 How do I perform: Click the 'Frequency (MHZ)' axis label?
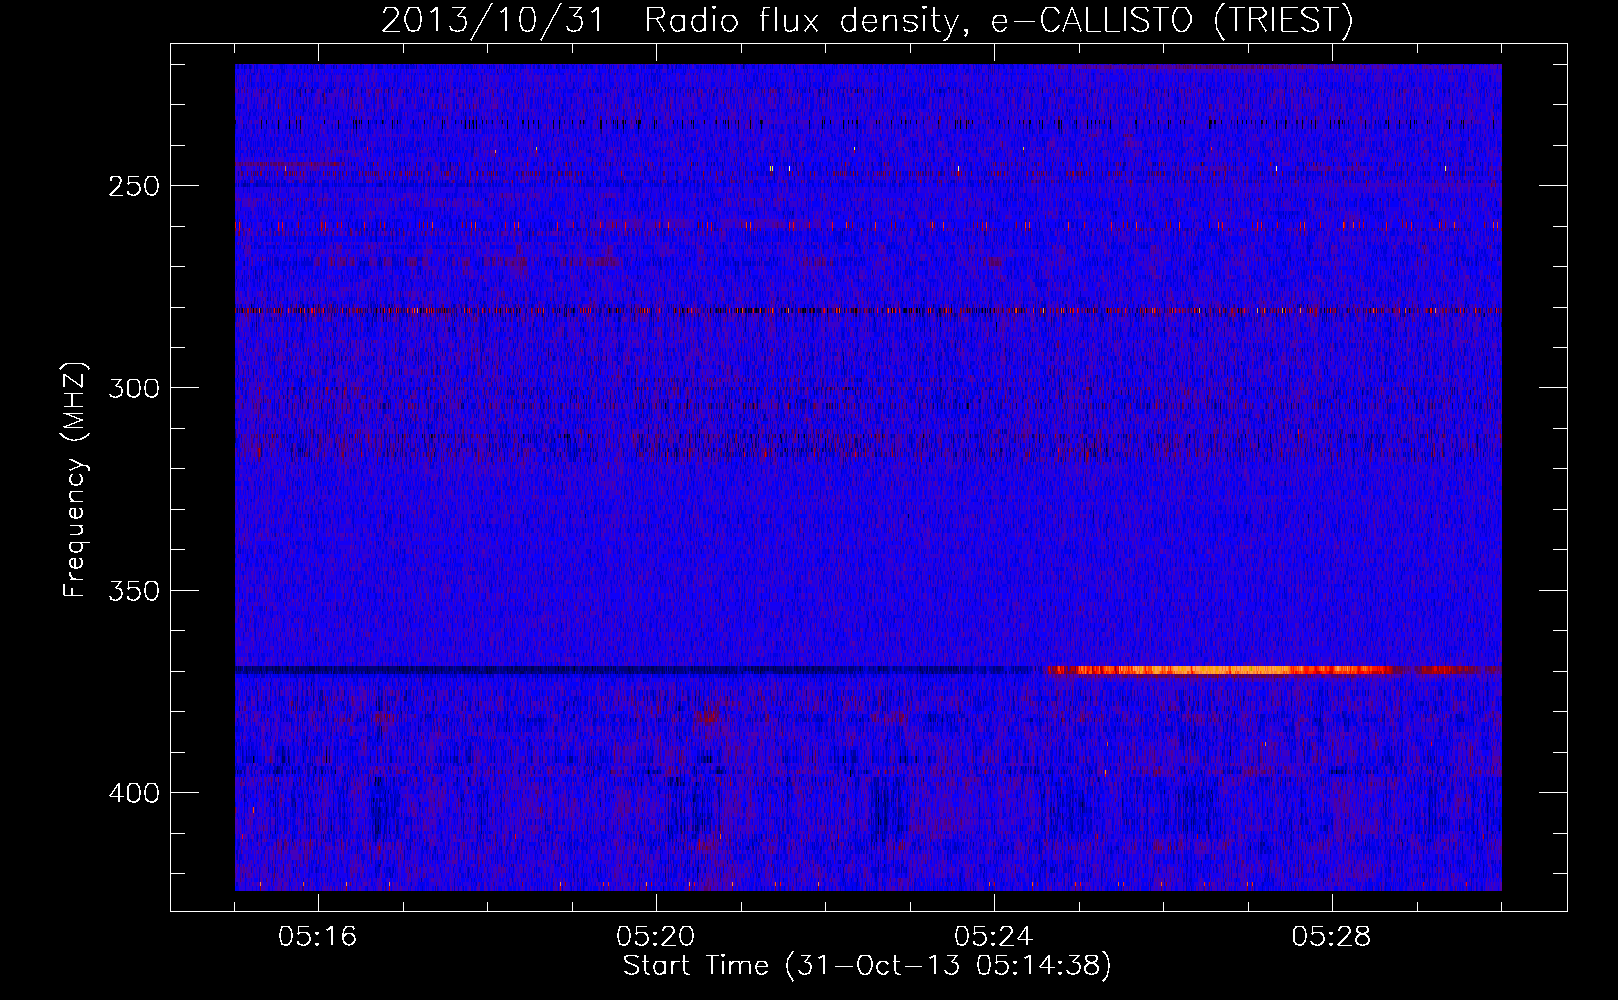pos(75,479)
